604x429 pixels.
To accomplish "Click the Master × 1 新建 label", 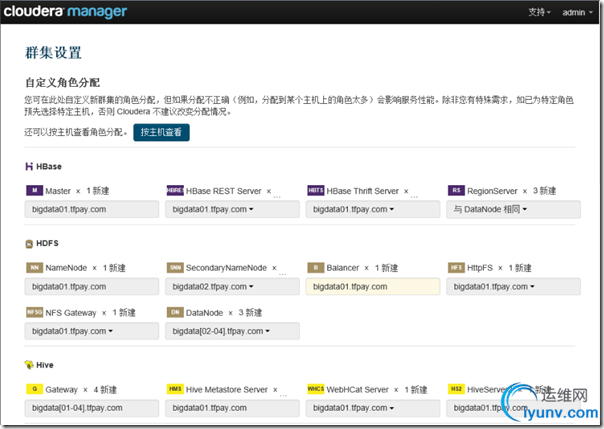I will click(77, 191).
